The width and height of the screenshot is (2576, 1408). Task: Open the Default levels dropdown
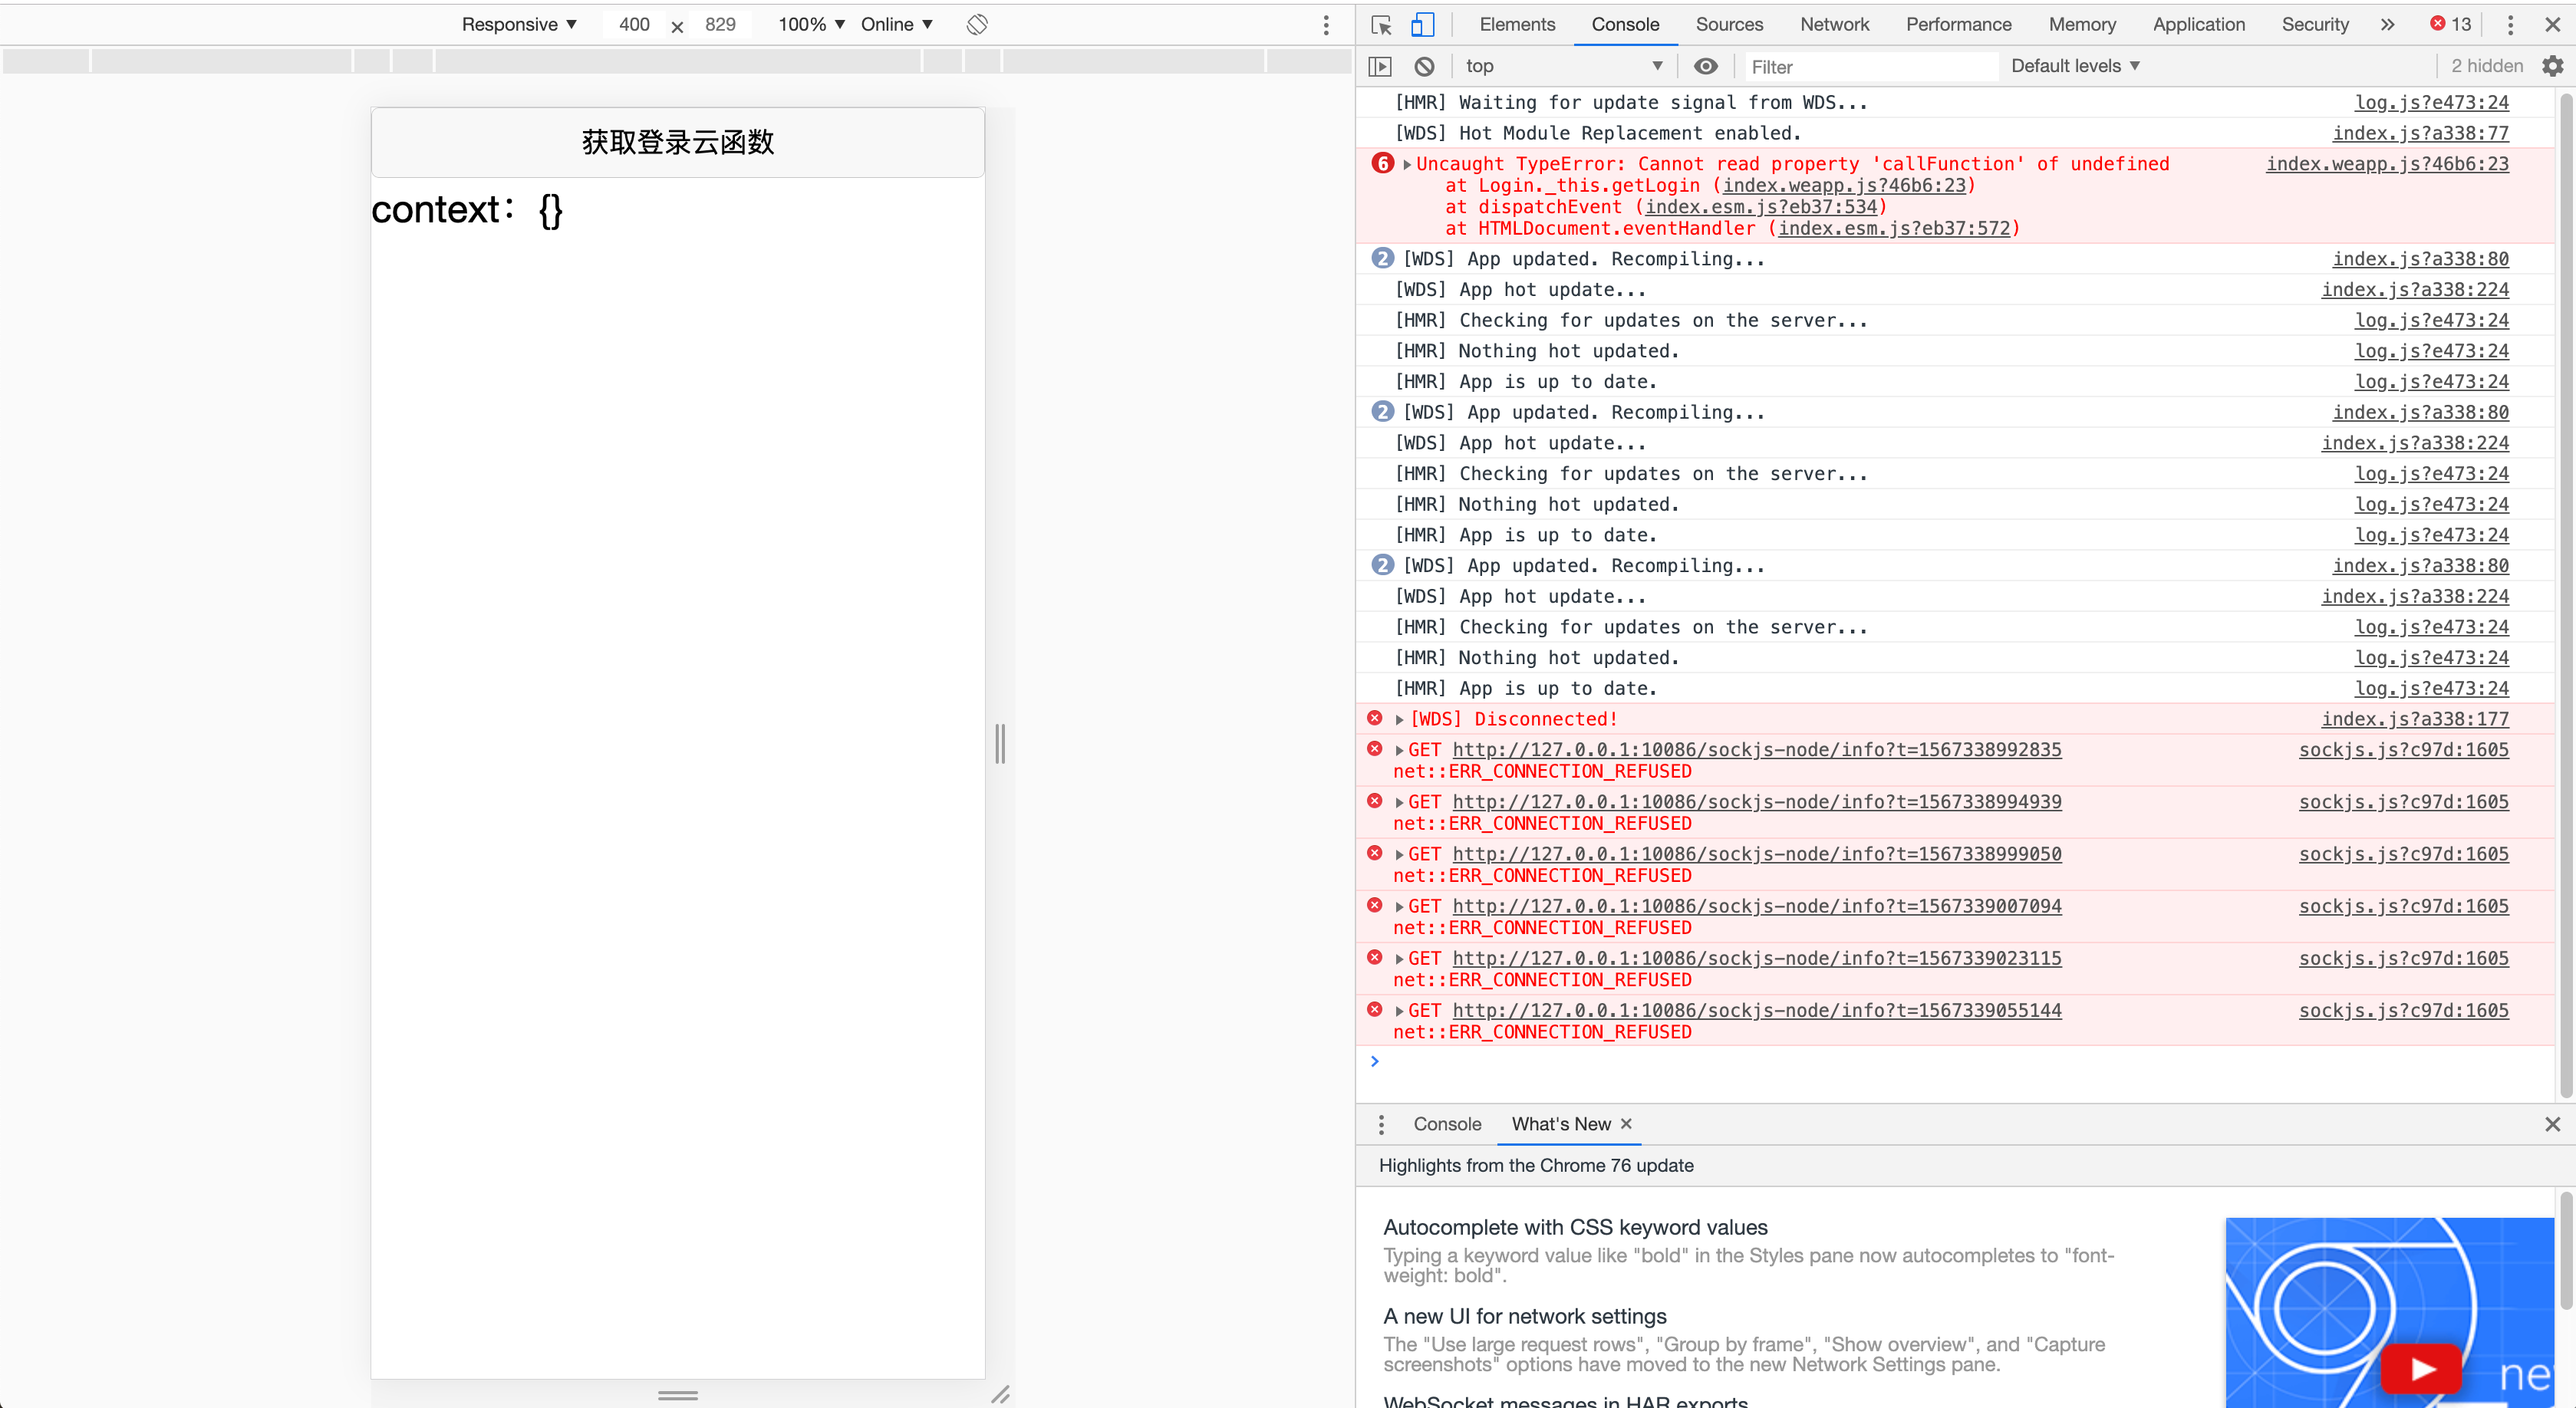[x=2075, y=64]
